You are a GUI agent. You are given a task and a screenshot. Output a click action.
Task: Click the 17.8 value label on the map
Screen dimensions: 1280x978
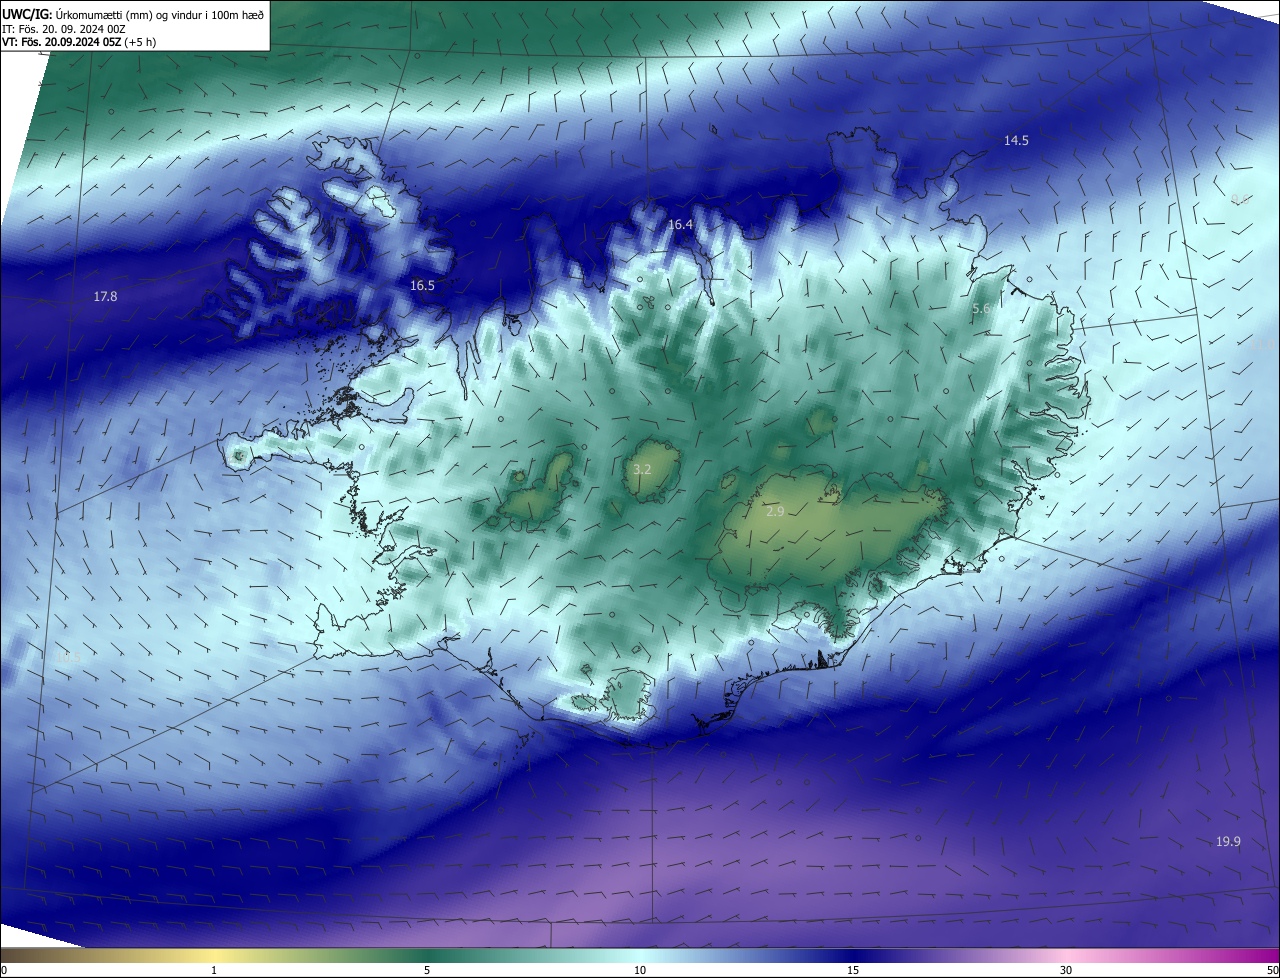[x=105, y=297]
